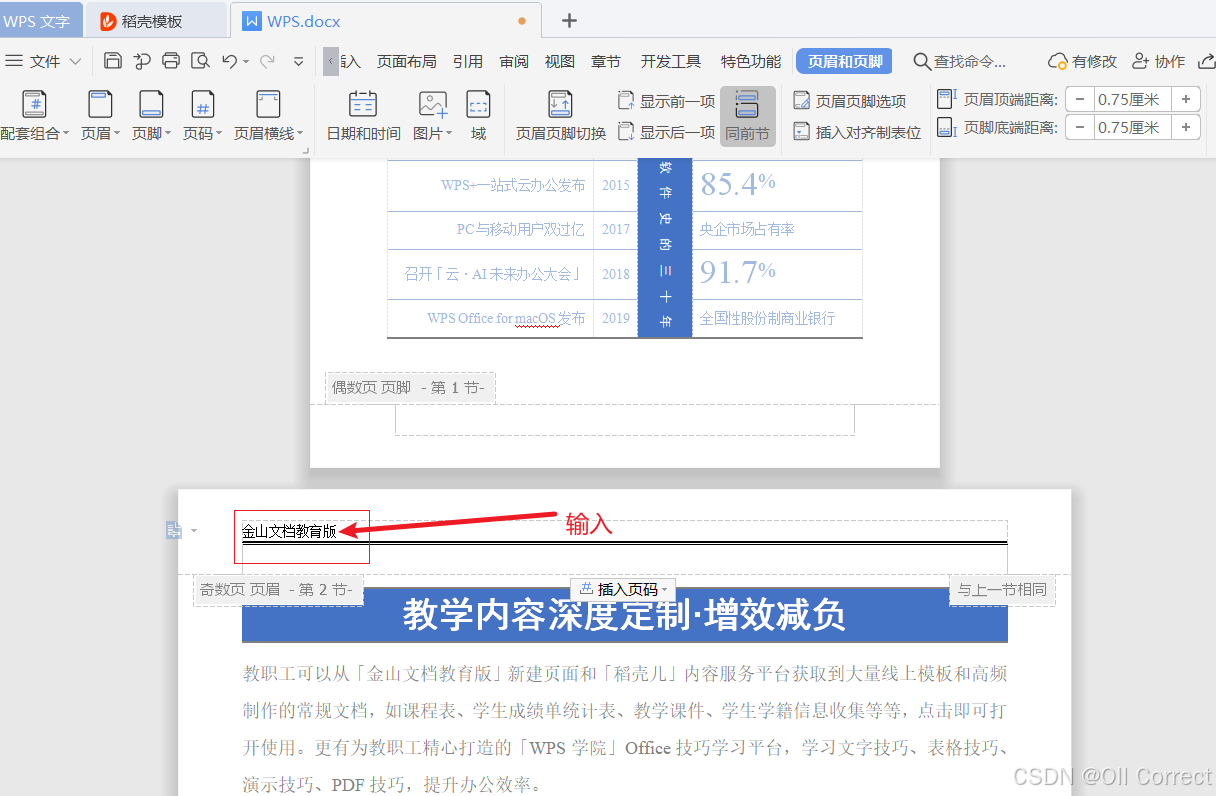The height and width of the screenshot is (796, 1216).
Task: Toggle 同前节 link to previous
Action: pyautogui.click(x=747, y=116)
